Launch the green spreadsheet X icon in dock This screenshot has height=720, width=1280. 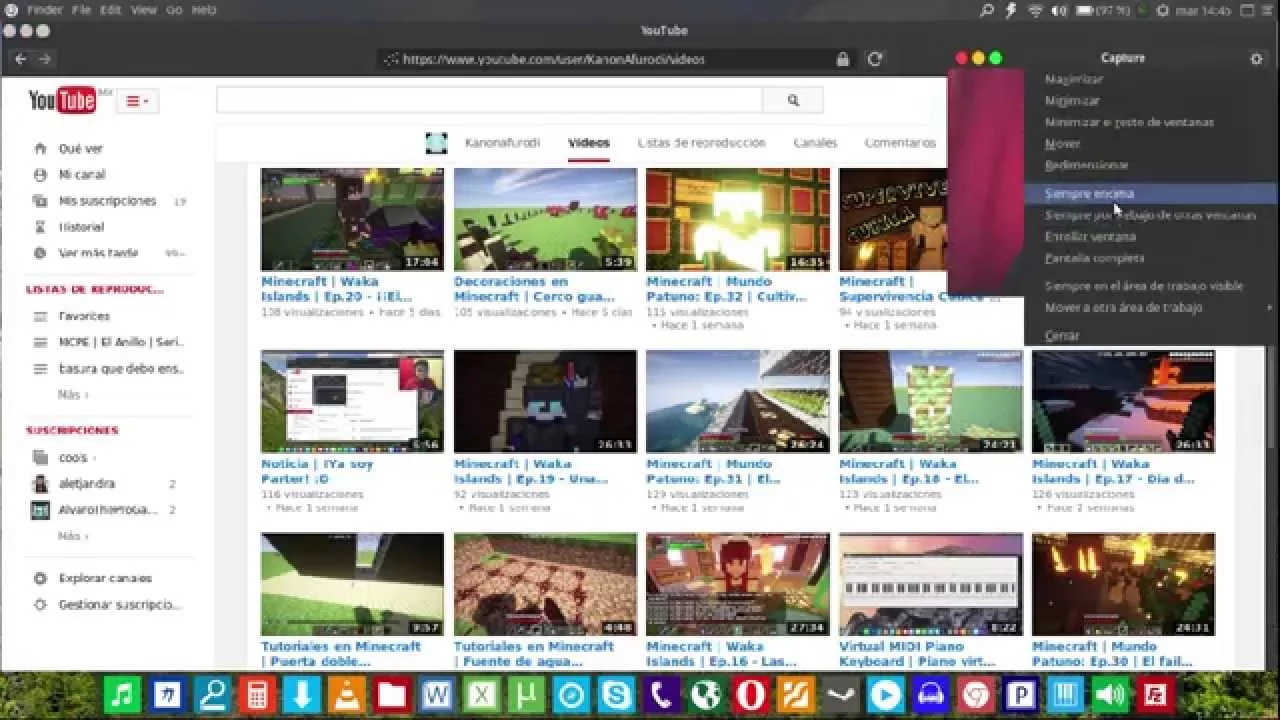482,694
